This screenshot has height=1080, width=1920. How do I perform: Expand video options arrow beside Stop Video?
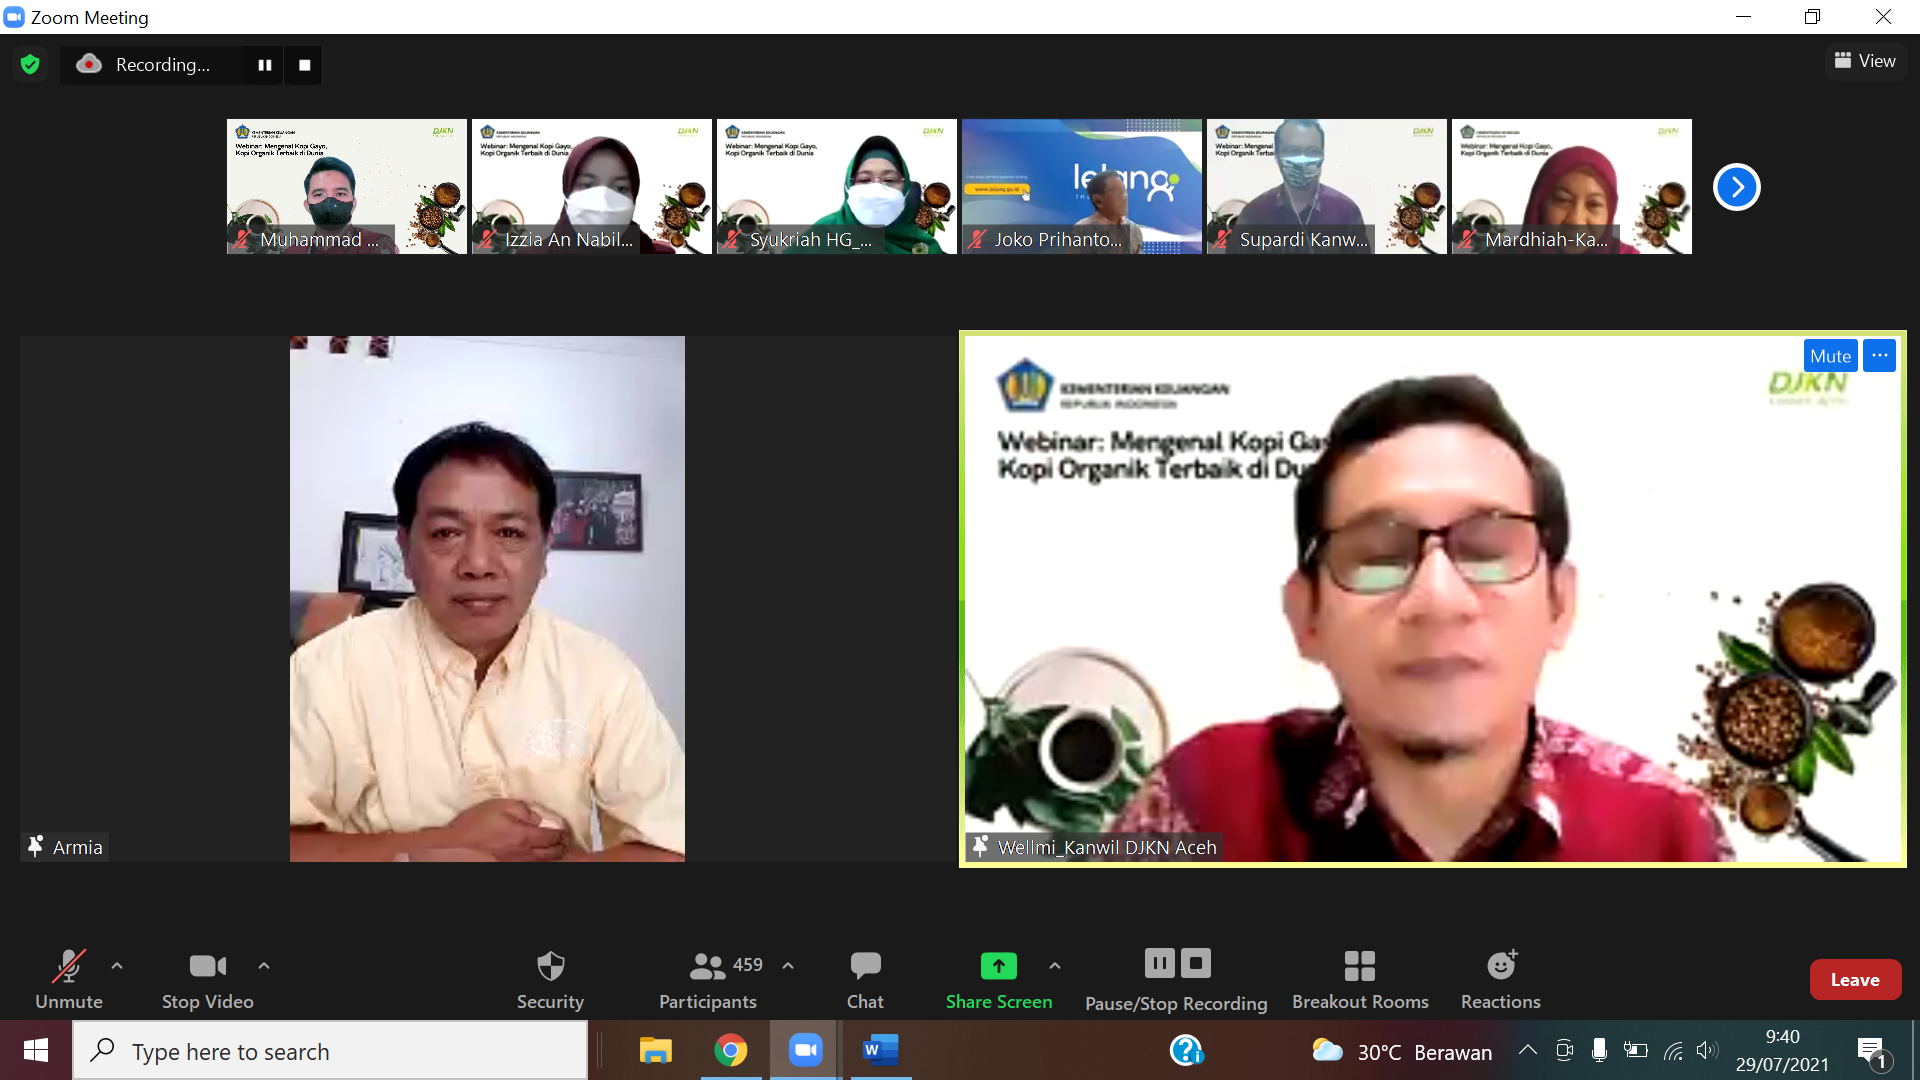tap(264, 966)
